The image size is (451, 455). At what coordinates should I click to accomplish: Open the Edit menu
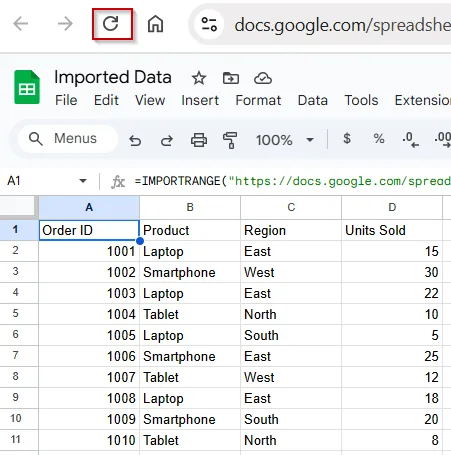[106, 100]
